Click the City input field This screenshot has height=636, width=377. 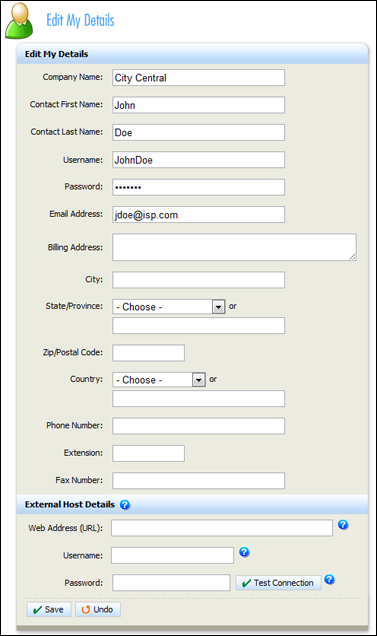coord(198,280)
